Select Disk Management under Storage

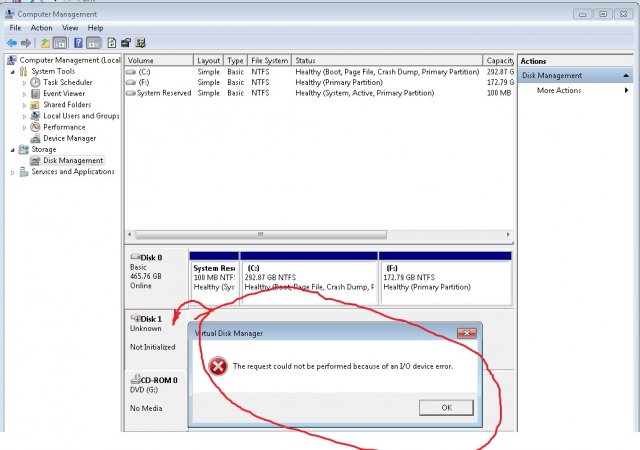(x=72, y=160)
